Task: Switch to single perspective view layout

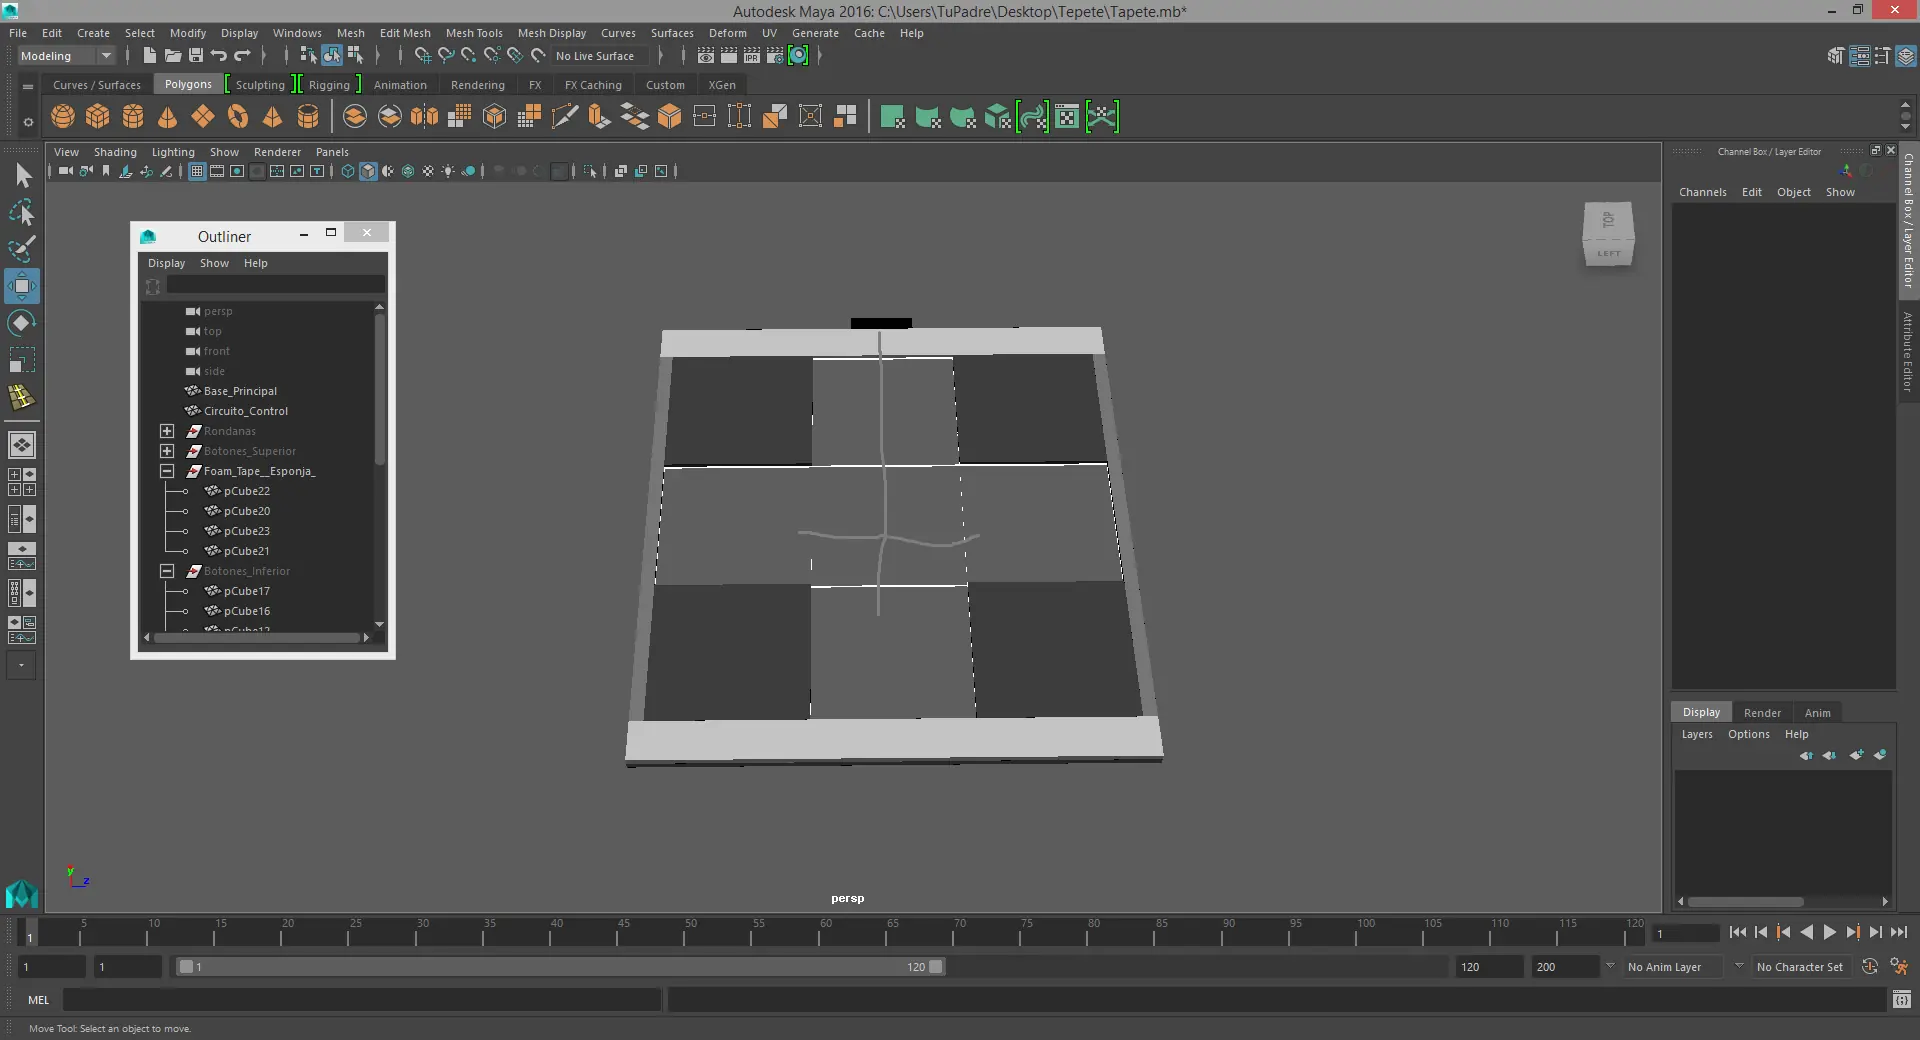Action: pyautogui.click(x=21, y=444)
